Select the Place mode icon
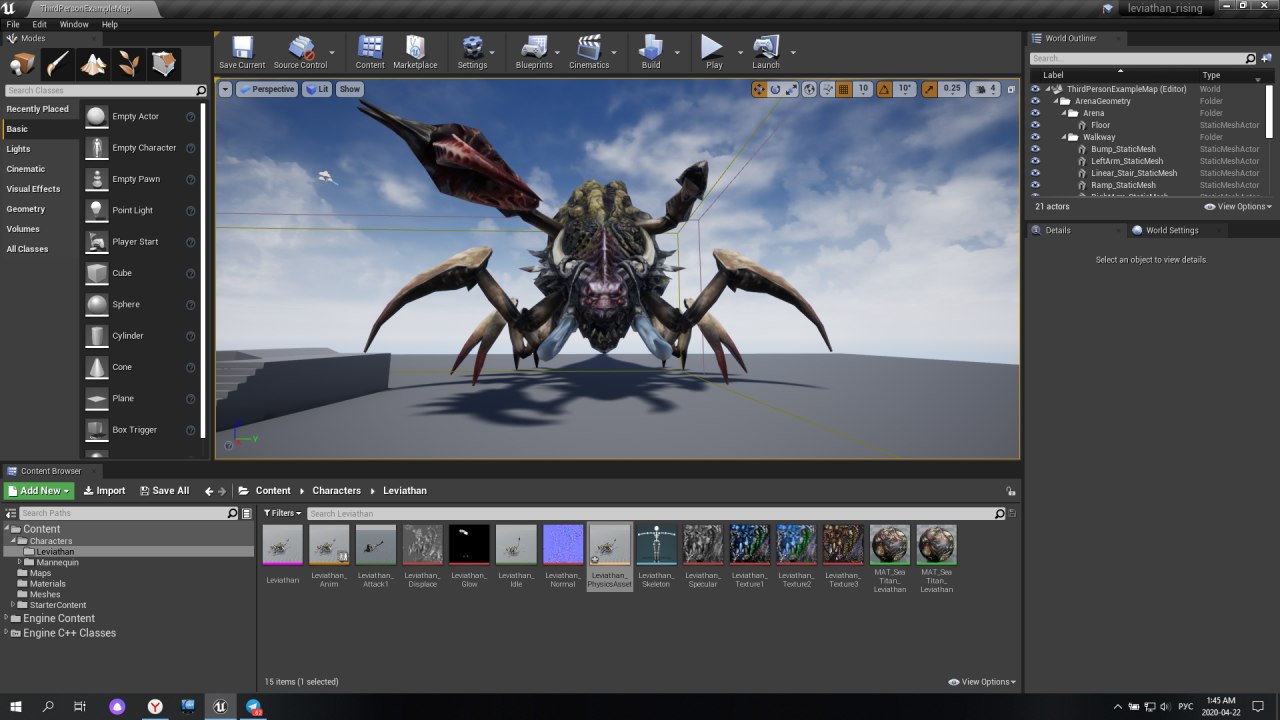Viewport: 1280px width, 720px height. [x=22, y=65]
